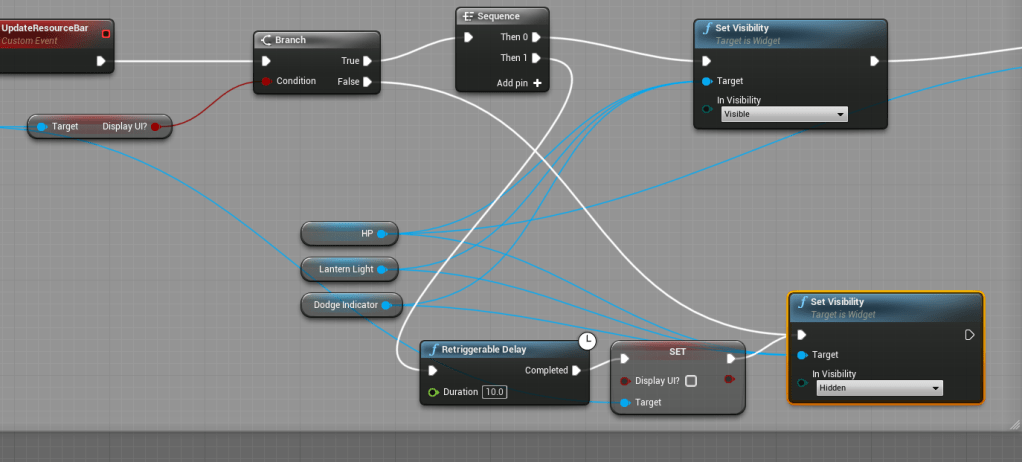The image size is (1022, 462).
Task: Click the Dodge Indicator output pin
Action: (386, 304)
